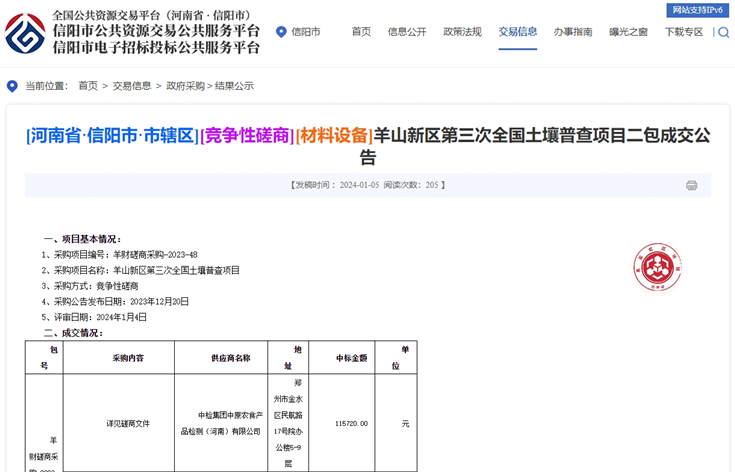Click the 发稿时间 2024-01-05 text
The height and width of the screenshot is (472, 735).
(x=335, y=185)
